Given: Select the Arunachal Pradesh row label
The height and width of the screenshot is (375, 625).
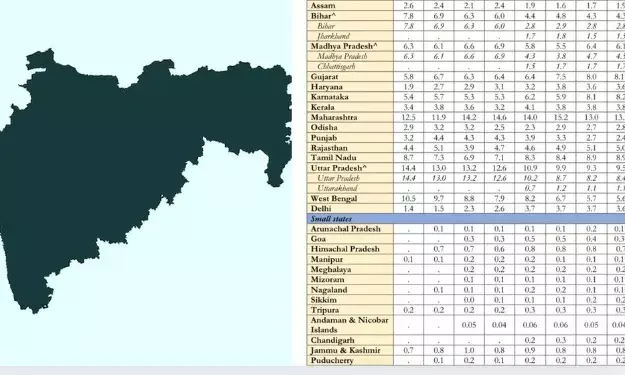Looking at the screenshot, I should point(346,229).
